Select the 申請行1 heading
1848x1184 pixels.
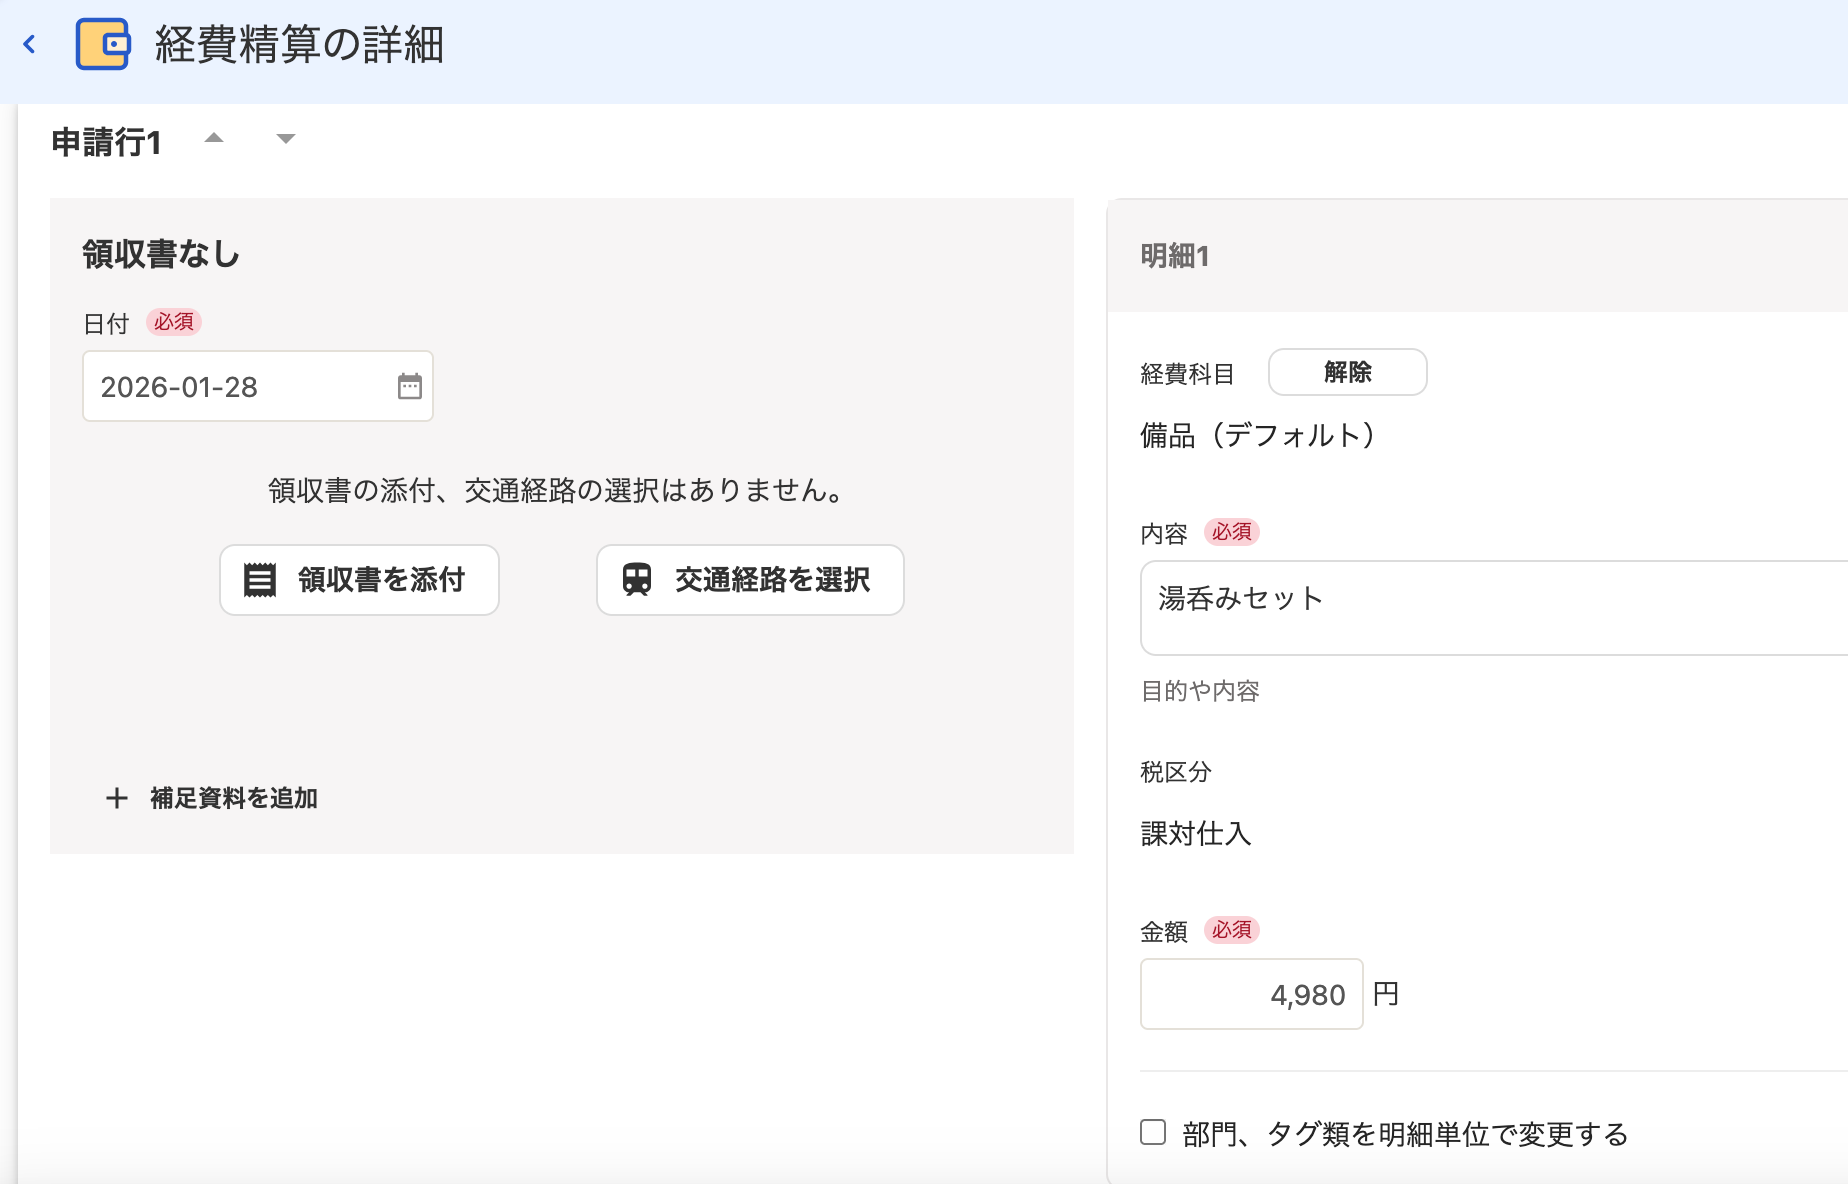[106, 142]
